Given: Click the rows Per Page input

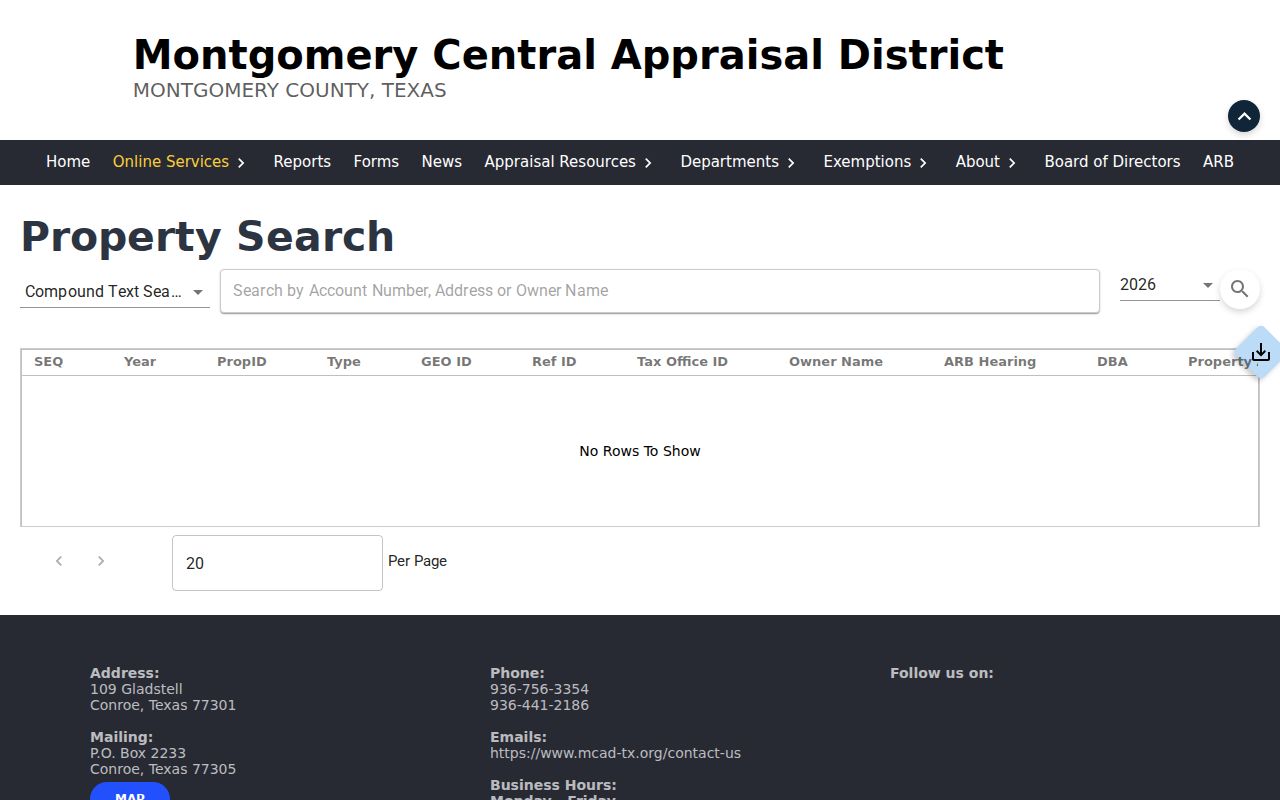Looking at the screenshot, I should click(x=277, y=563).
